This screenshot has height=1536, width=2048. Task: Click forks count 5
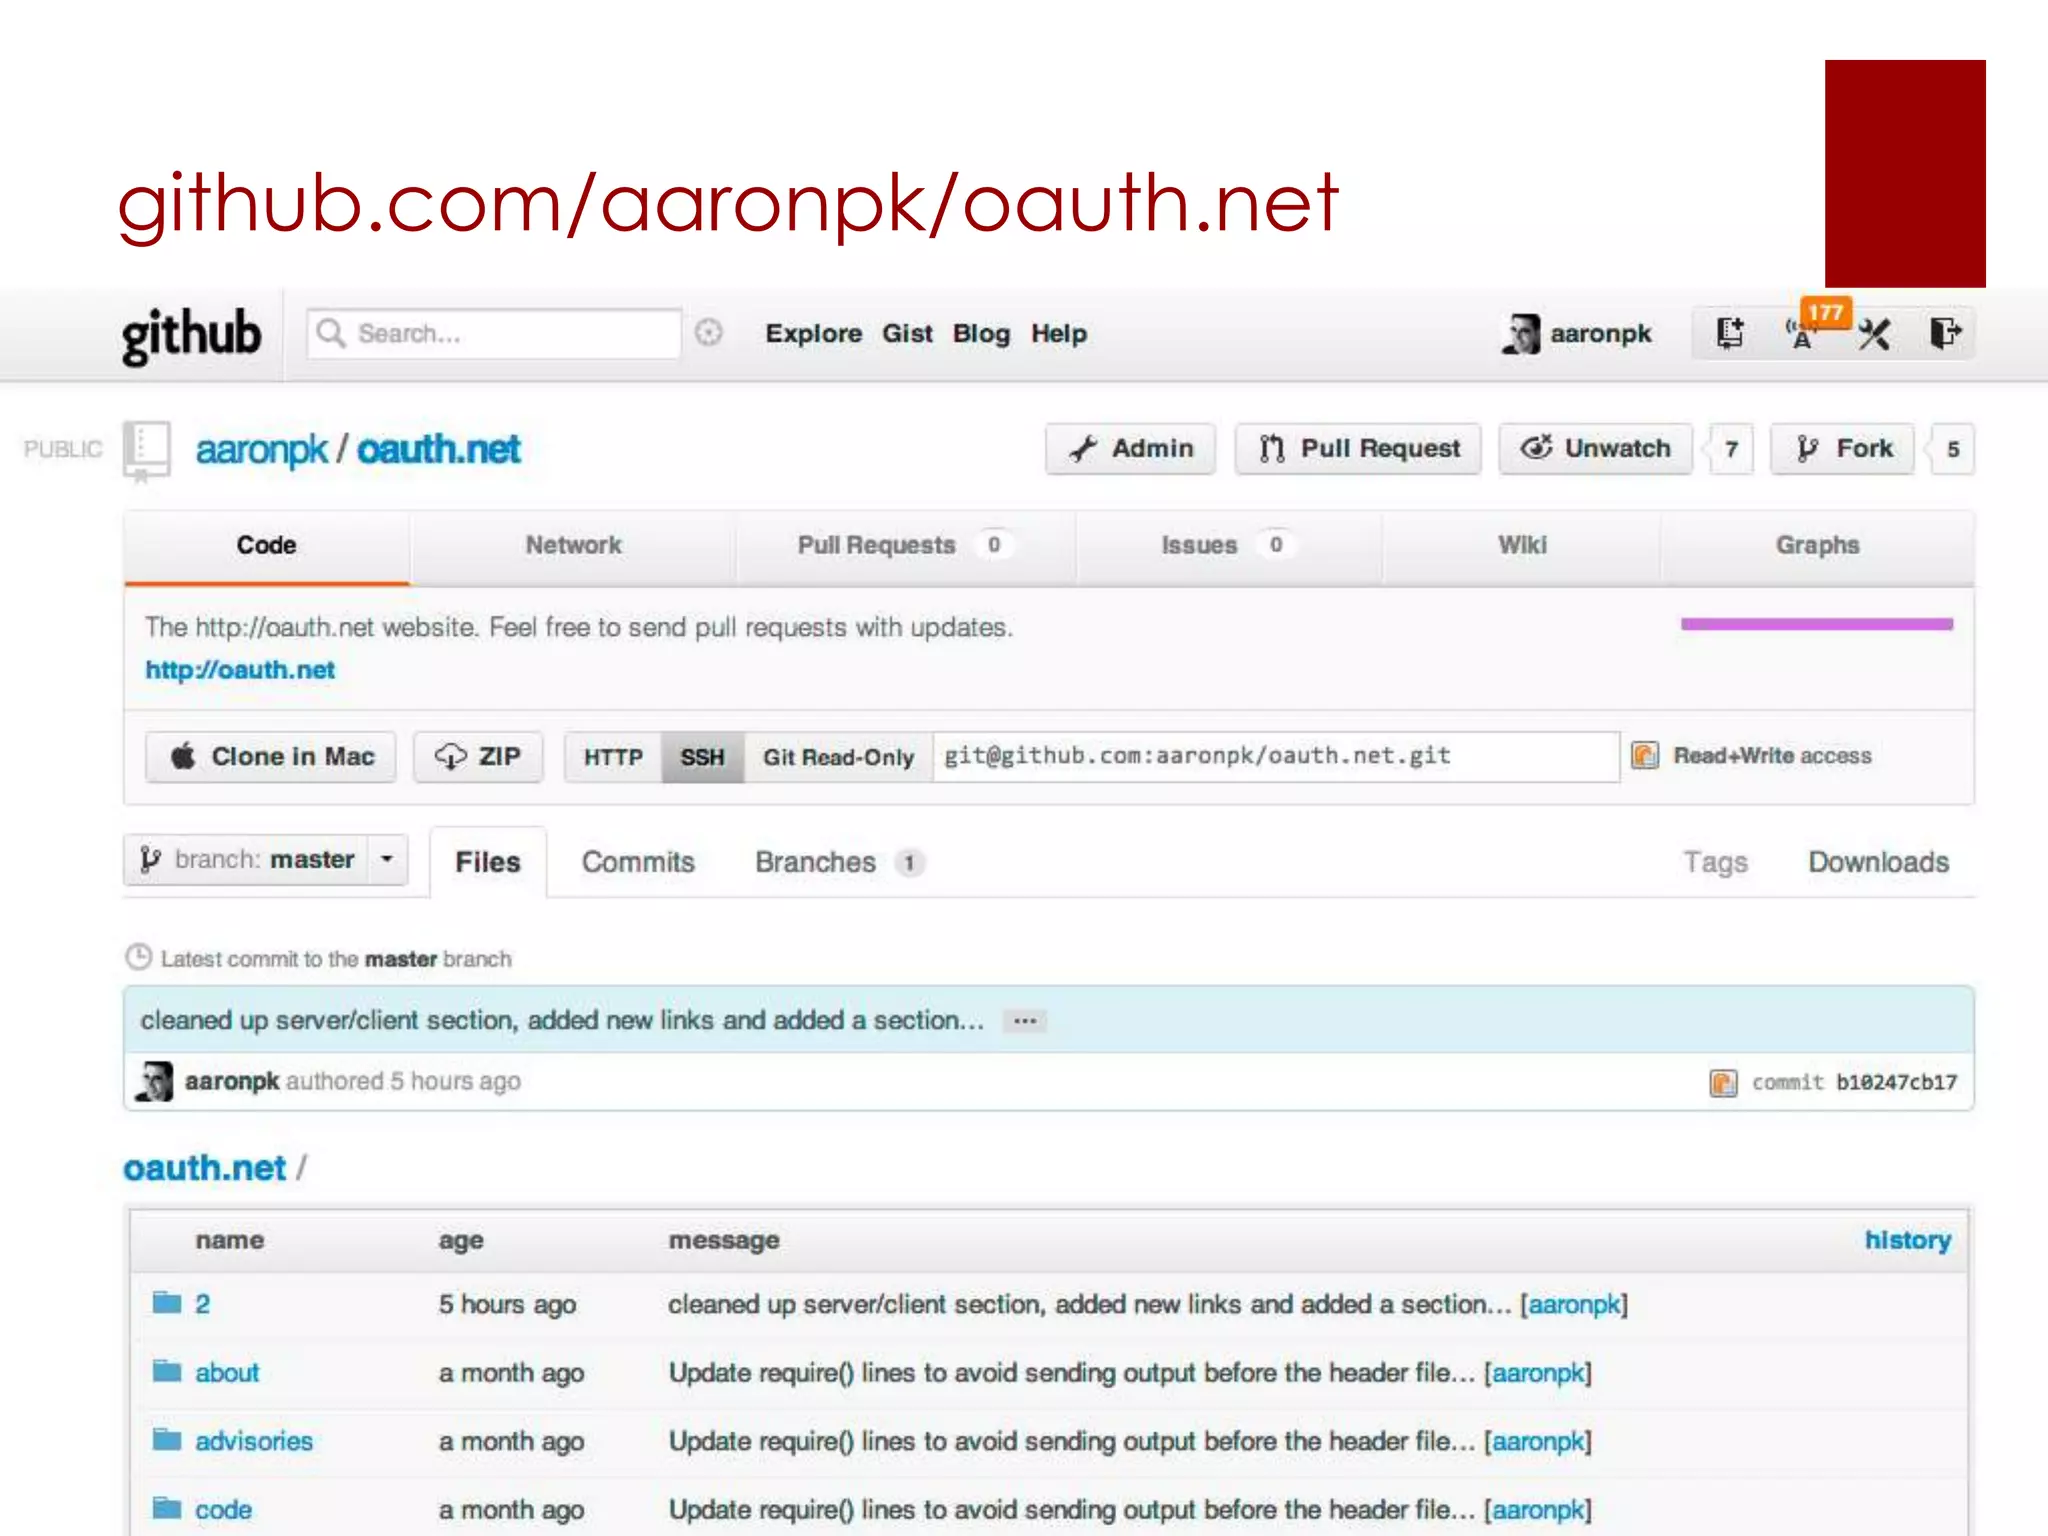pos(1952,450)
